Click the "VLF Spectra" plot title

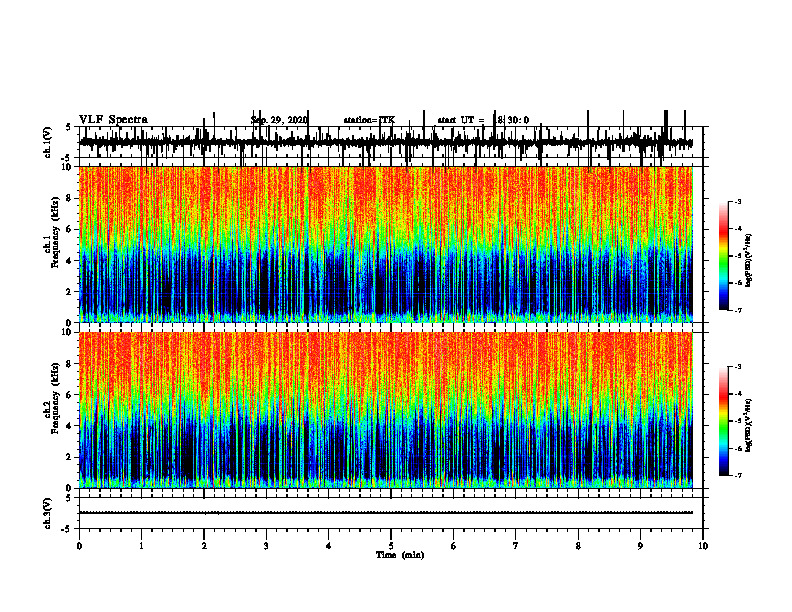113,120
